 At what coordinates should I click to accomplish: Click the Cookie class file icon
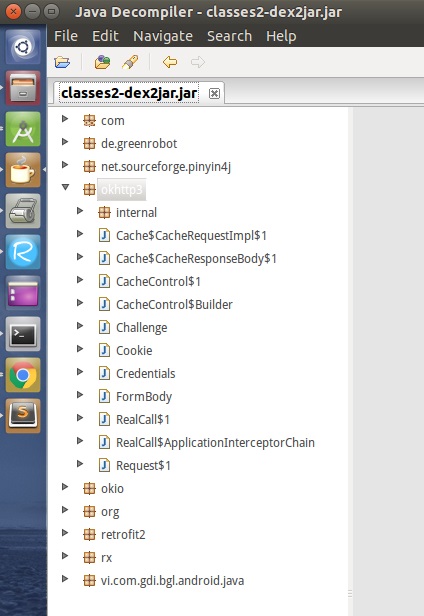pos(104,350)
